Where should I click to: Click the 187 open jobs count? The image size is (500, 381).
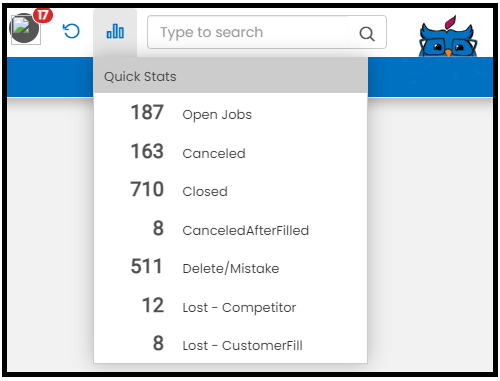(147, 112)
